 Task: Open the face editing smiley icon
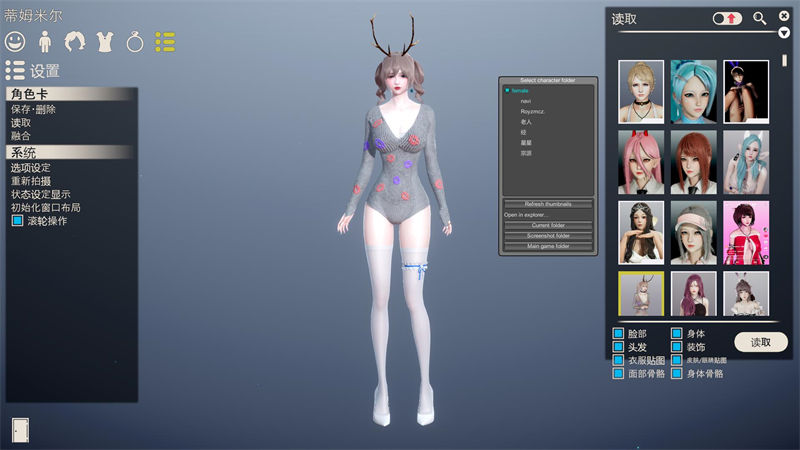click(x=15, y=42)
